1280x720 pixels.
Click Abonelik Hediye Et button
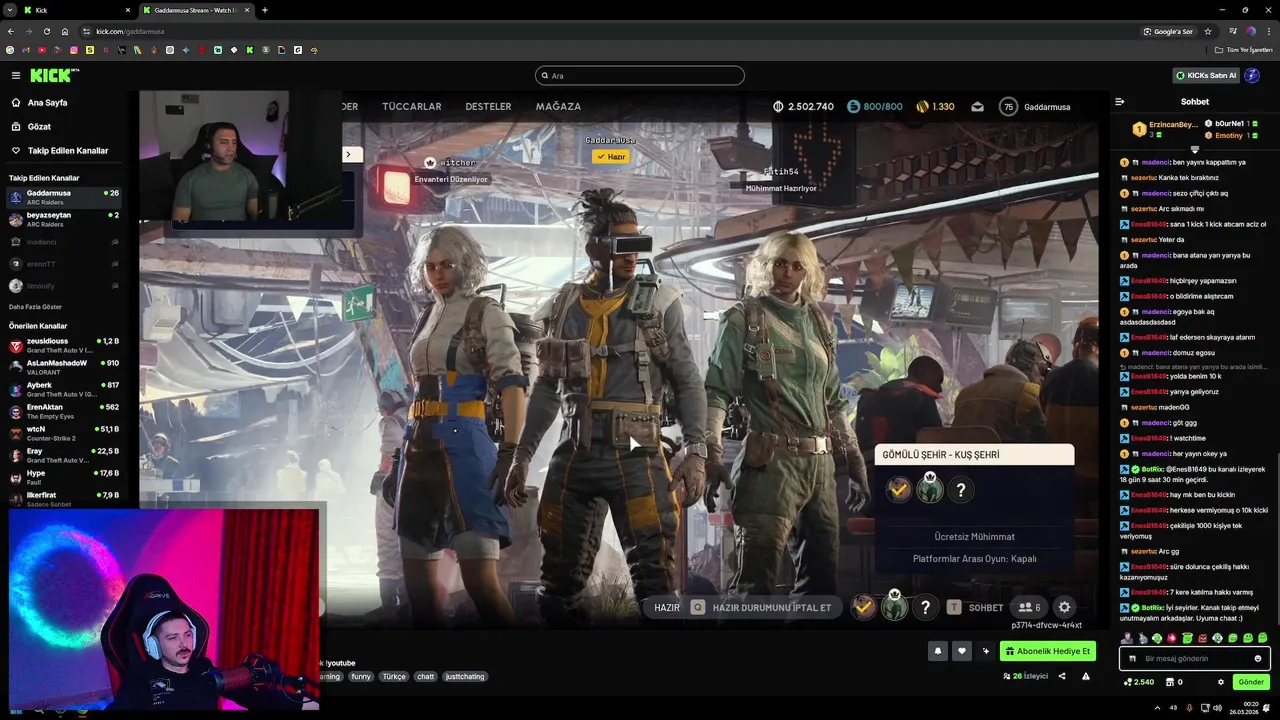(1048, 651)
